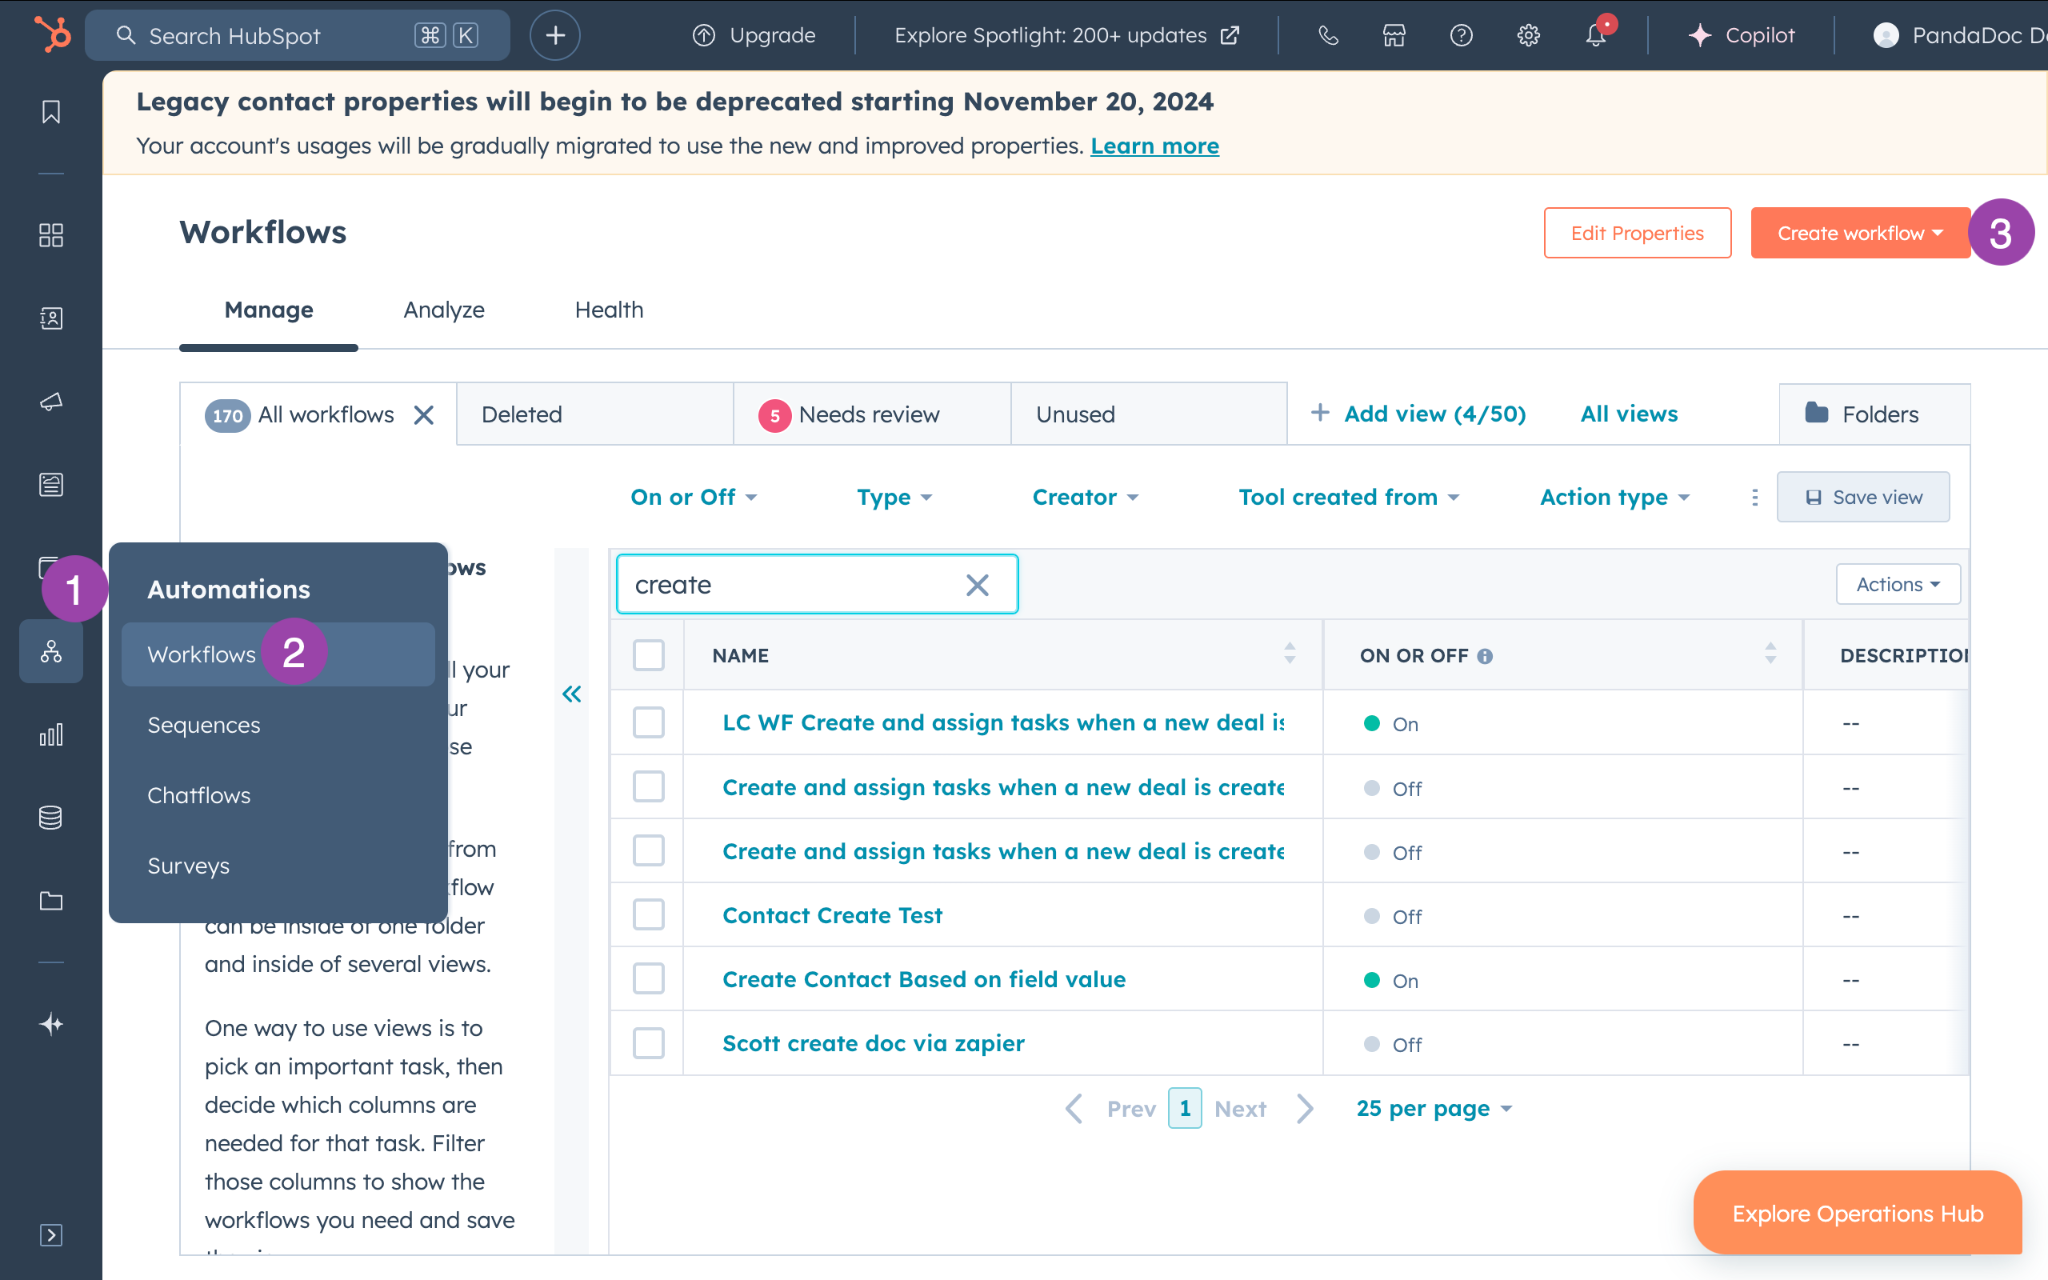Click the notifications bell icon
The height and width of the screenshot is (1280, 2048).
click(x=1596, y=35)
